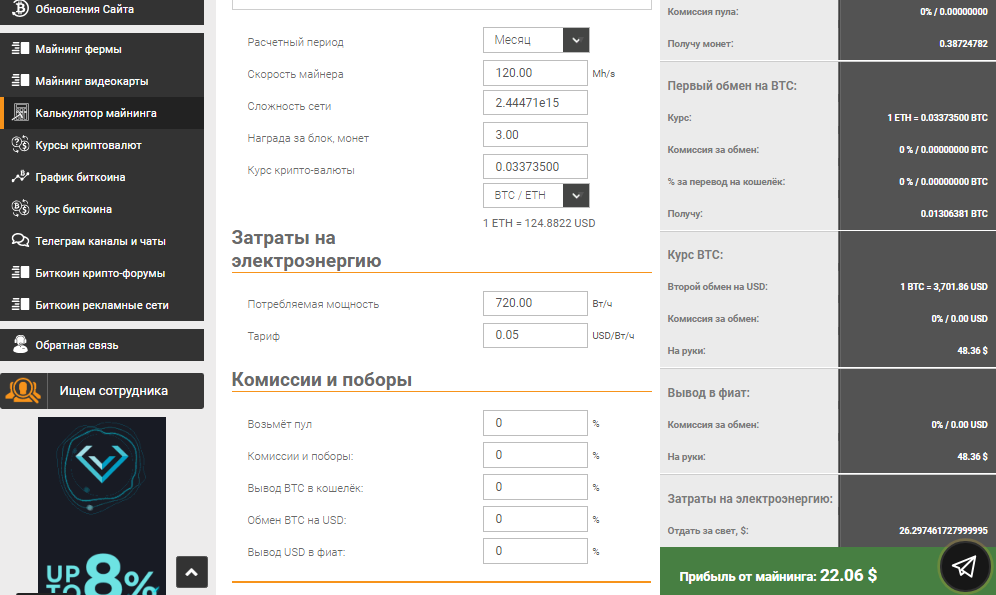Click the Прибыль от майнинга 22.06 $ result

click(778, 575)
